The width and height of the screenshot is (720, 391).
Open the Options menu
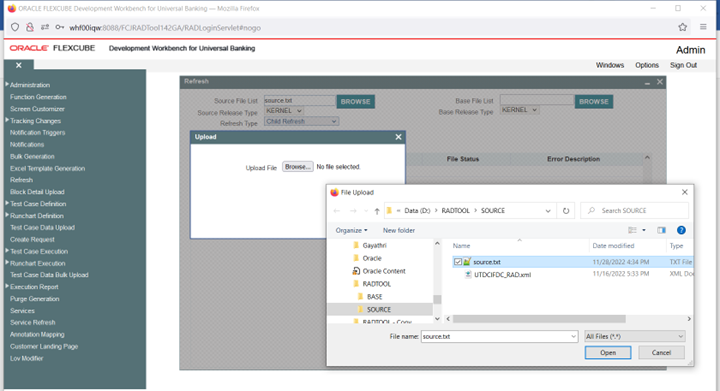[647, 65]
